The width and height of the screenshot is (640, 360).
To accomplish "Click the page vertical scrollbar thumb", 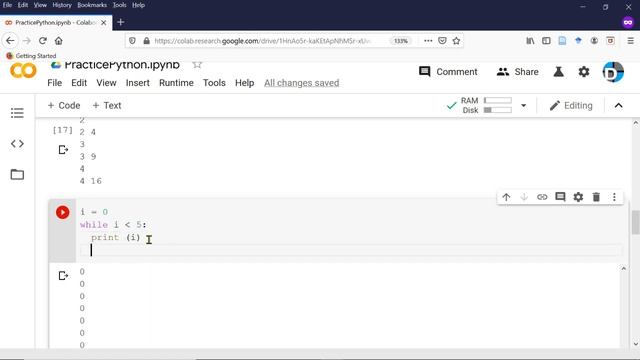I will pos(636,222).
